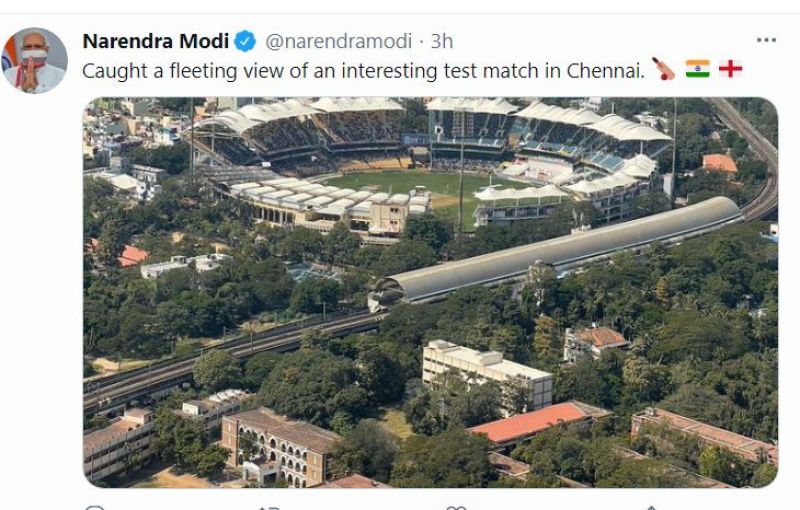800x510 pixels.
Task: Open the 3h timestamp link
Action: click(x=441, y=41)
